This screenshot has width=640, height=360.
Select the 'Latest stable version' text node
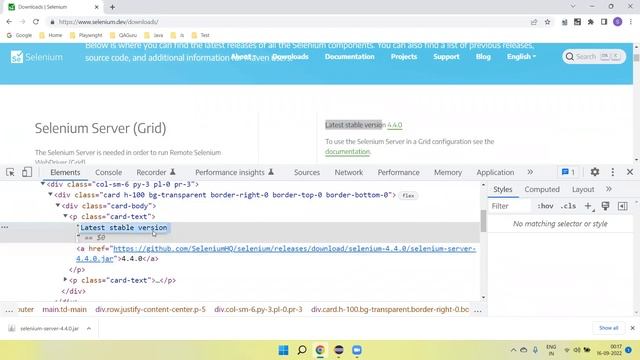124,228
